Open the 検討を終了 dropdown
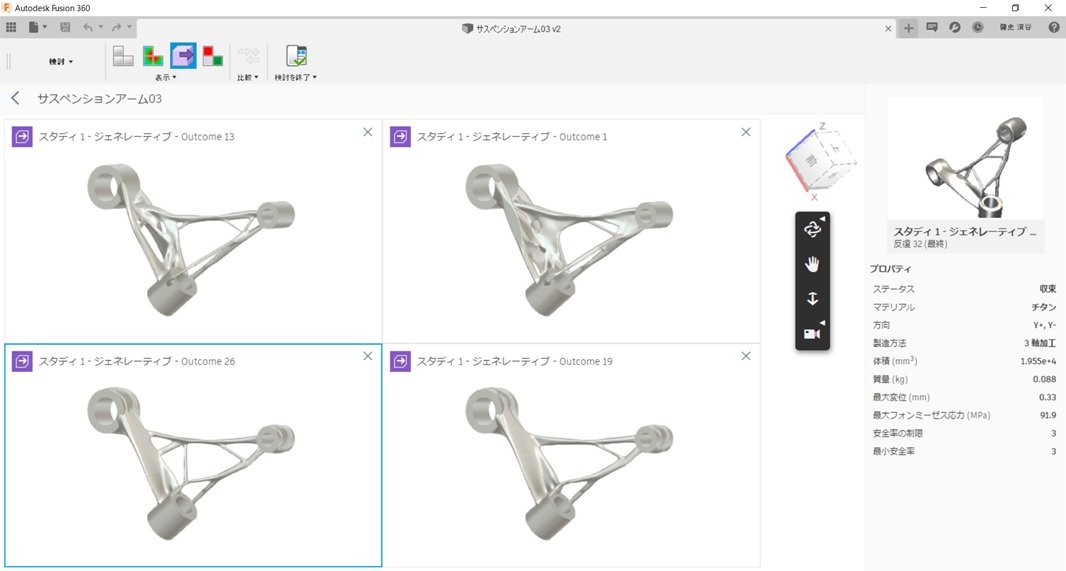Viewport: 1066px width, 571px height. (x=295, y=77)
